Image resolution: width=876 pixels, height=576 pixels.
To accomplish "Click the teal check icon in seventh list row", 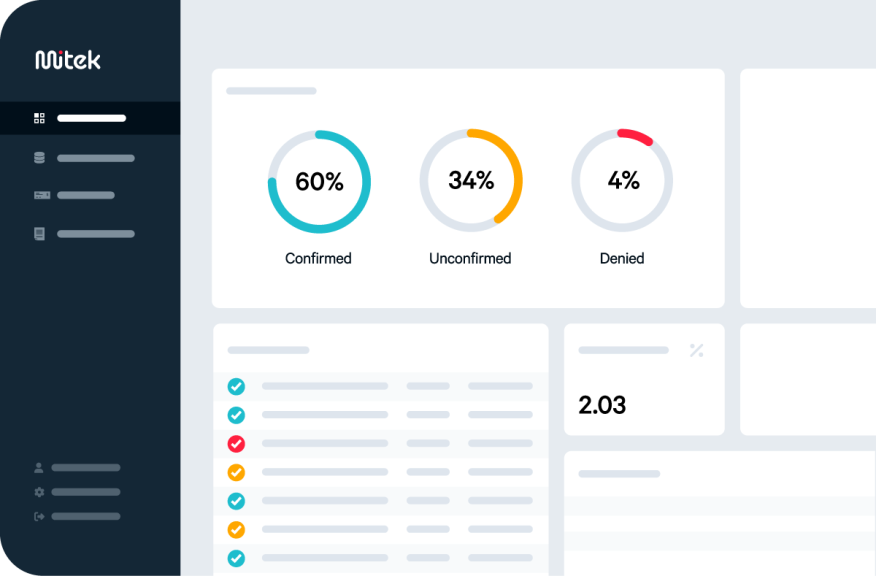I will (236, 558).
